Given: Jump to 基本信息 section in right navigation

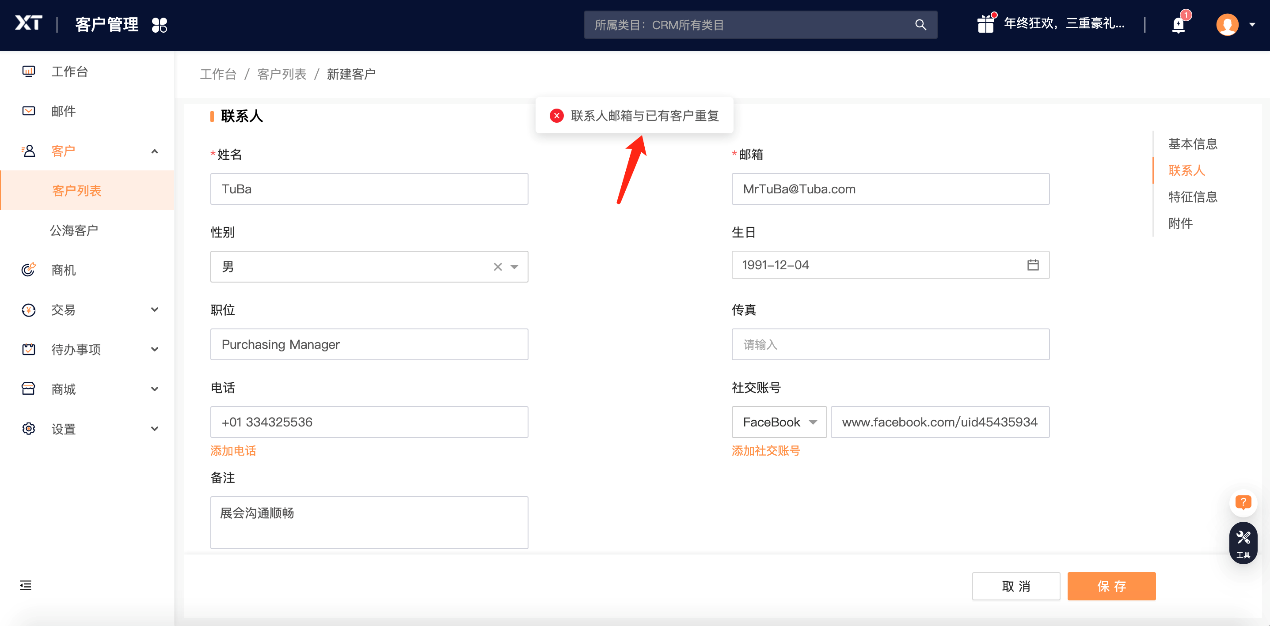Looking at the screenshot, I should click(1192, 143).
